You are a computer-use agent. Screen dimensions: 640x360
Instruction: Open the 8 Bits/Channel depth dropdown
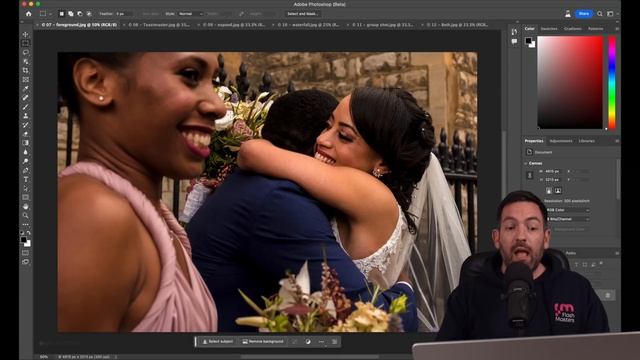click(568, 219)
